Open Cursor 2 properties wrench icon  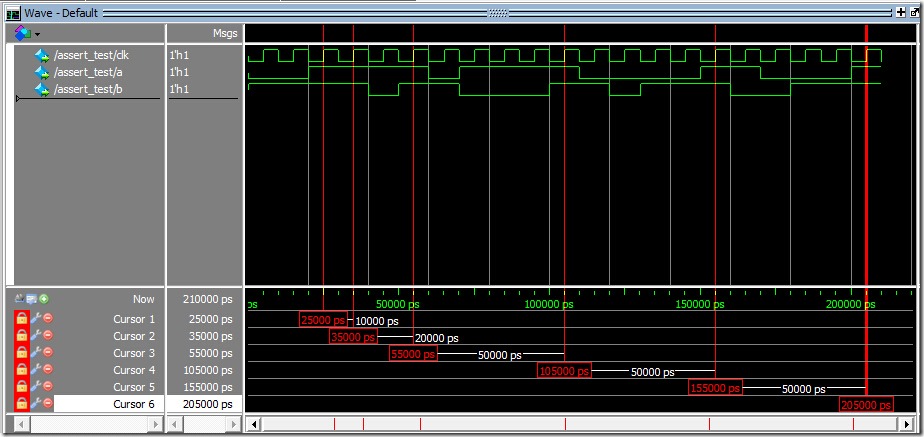coord(35,336)
